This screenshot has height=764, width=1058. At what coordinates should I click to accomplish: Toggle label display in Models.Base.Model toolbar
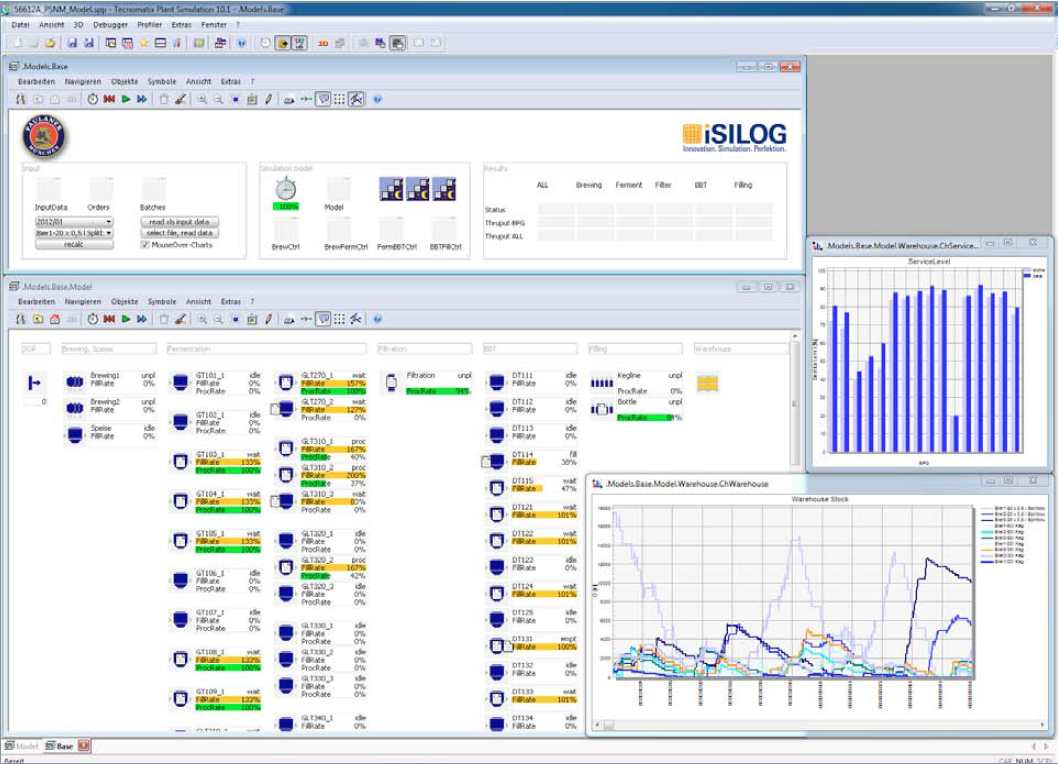point(324,319)
